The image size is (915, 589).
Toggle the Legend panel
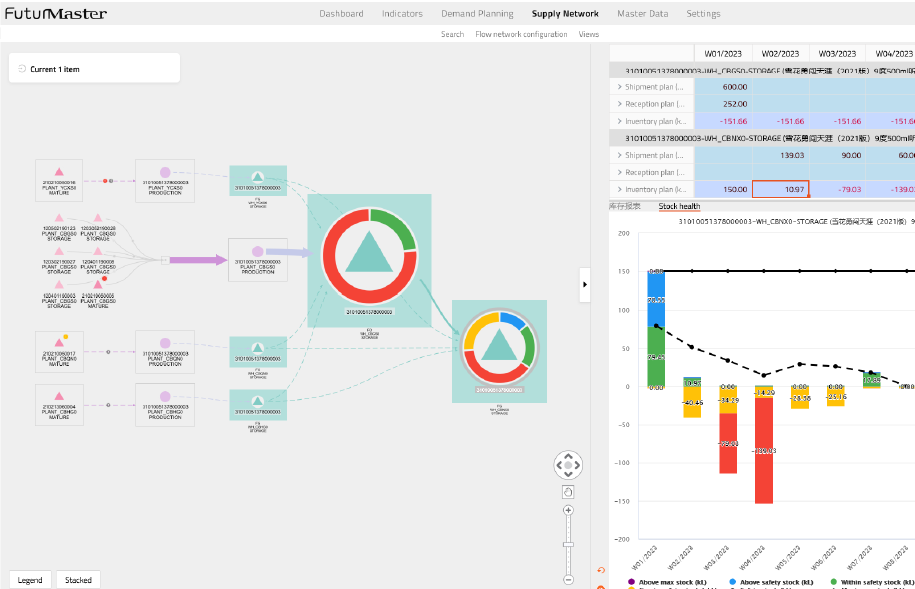pyautogui.click(x=30, y=579)
